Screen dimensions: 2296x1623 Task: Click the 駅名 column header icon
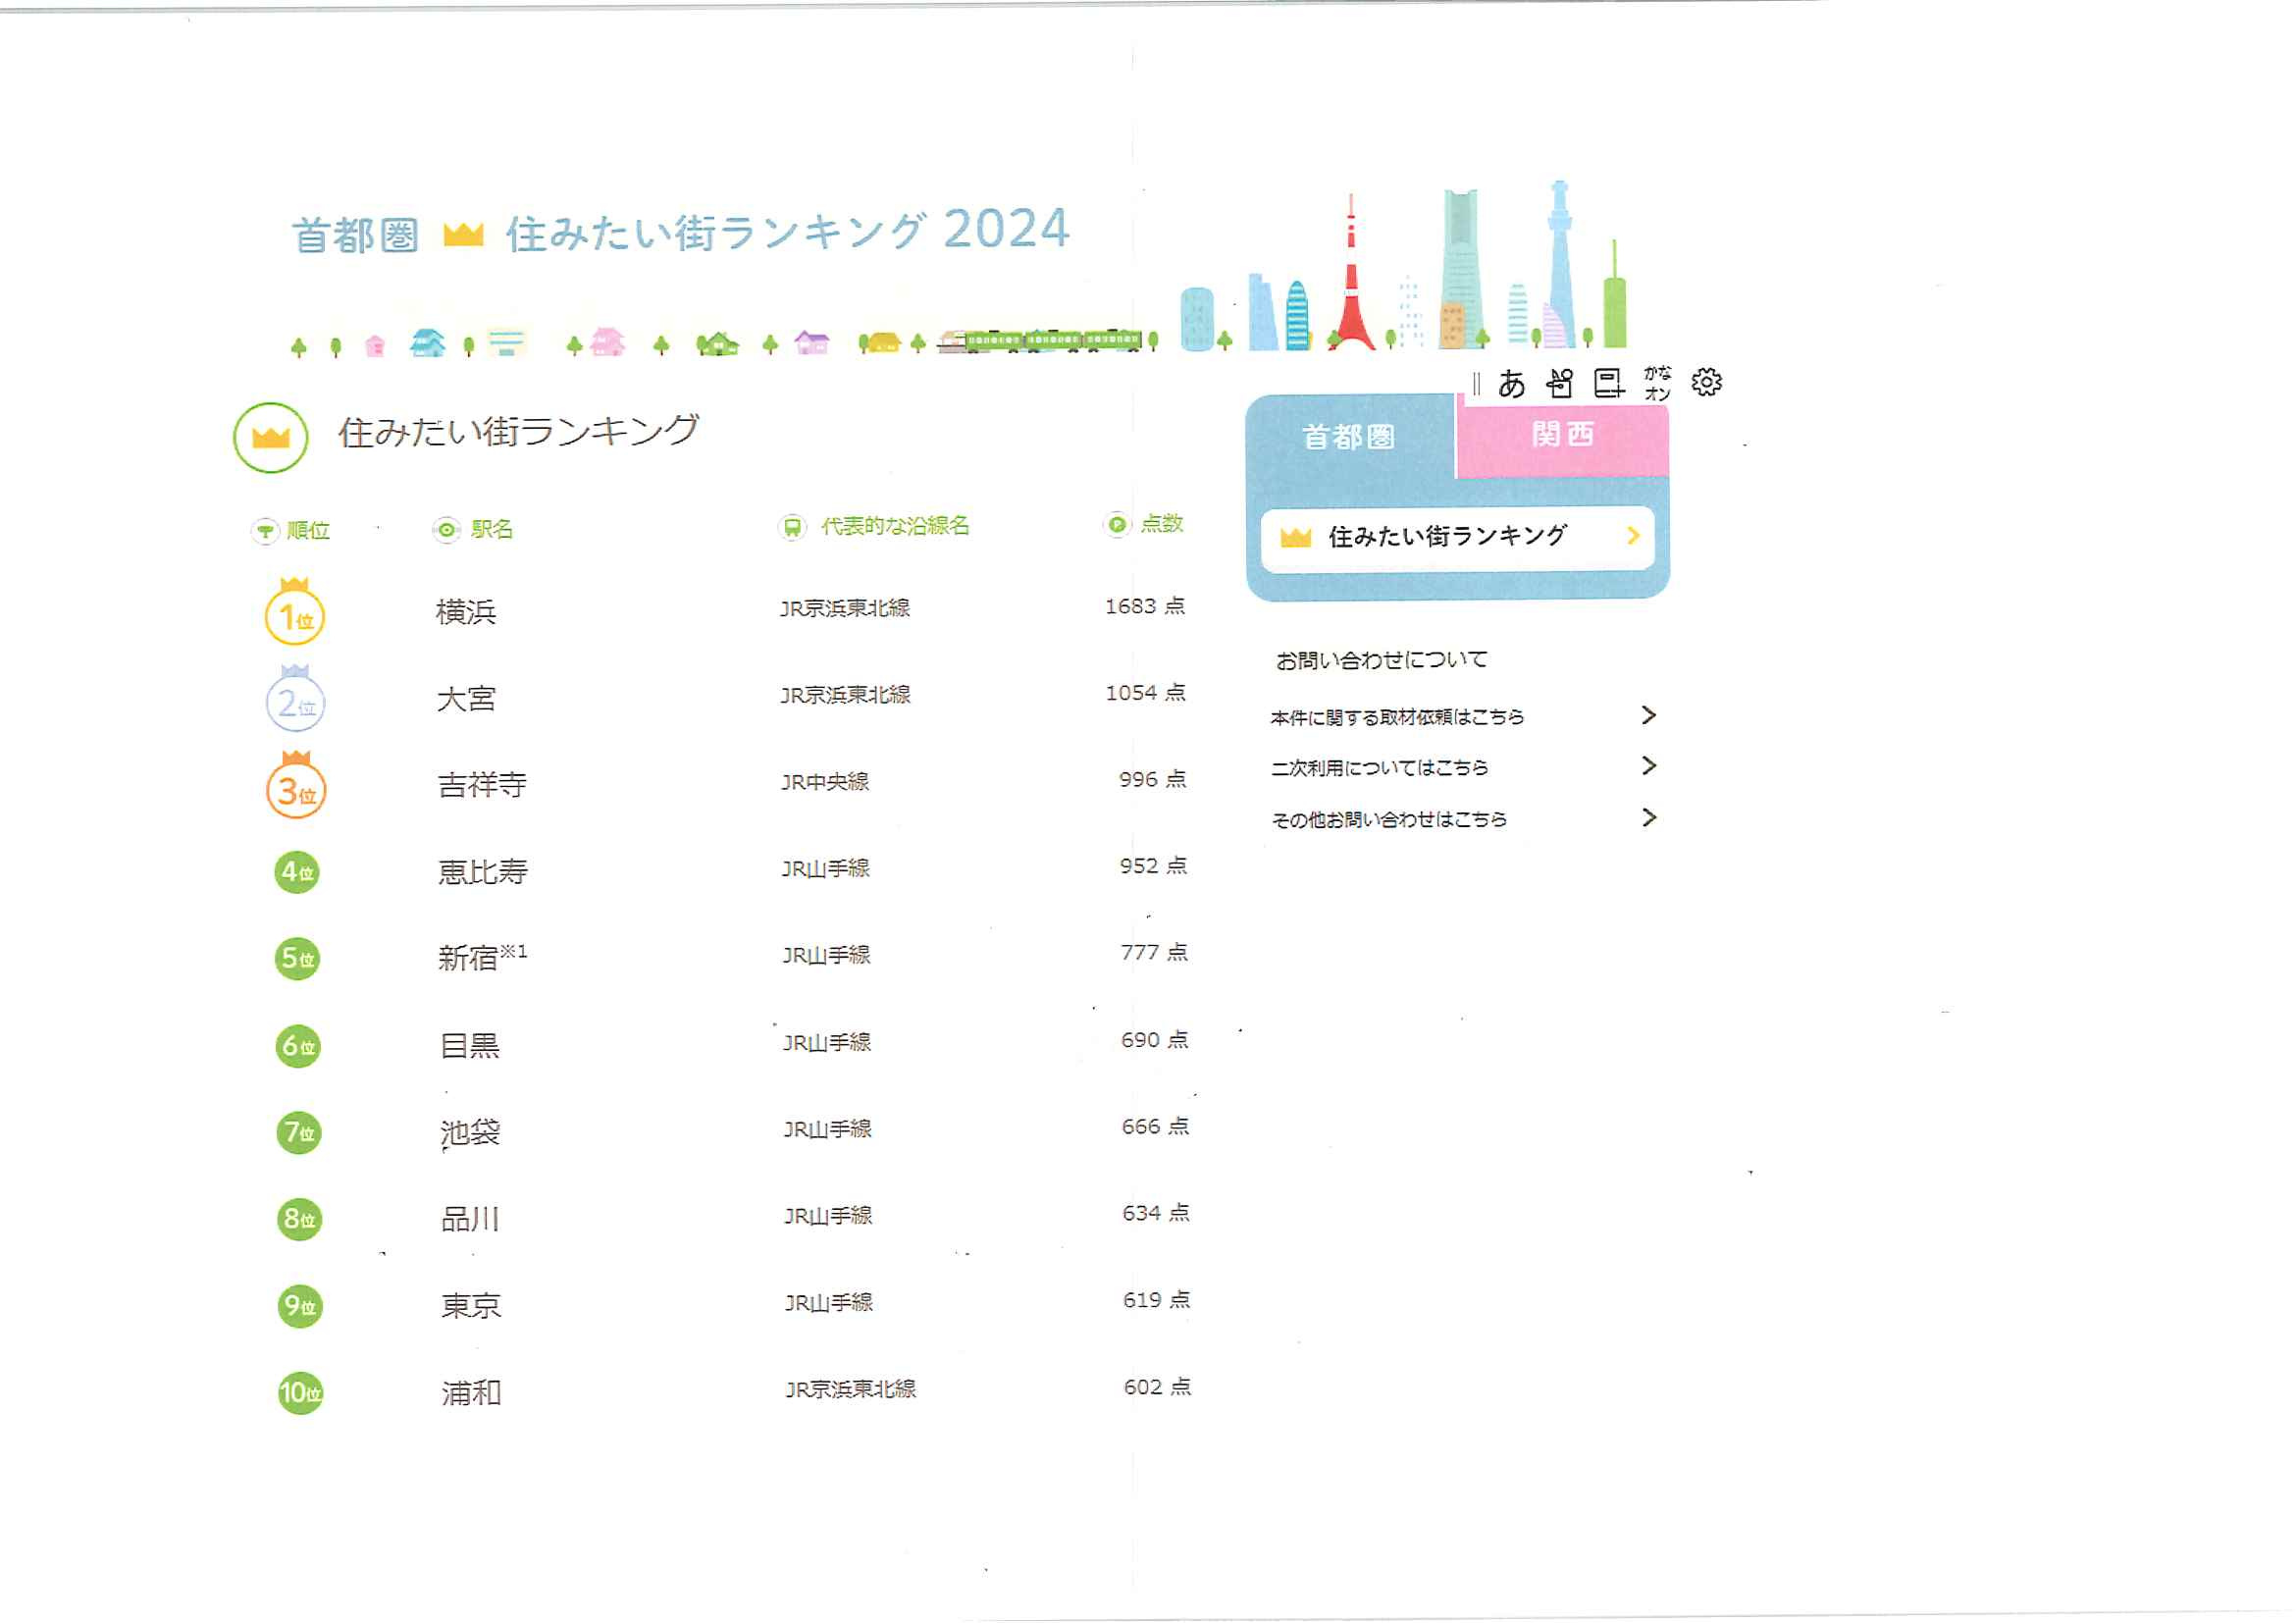446,530
